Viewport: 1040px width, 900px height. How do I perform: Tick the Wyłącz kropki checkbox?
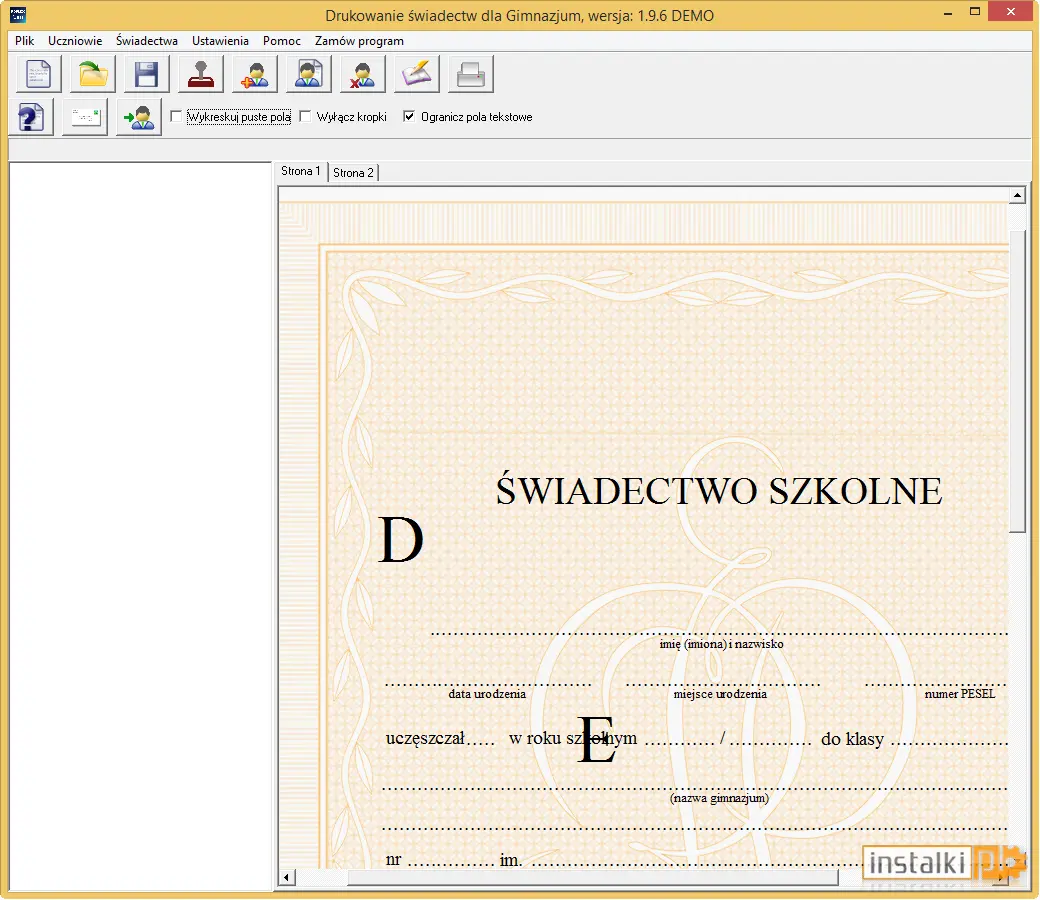coord(305,117)
